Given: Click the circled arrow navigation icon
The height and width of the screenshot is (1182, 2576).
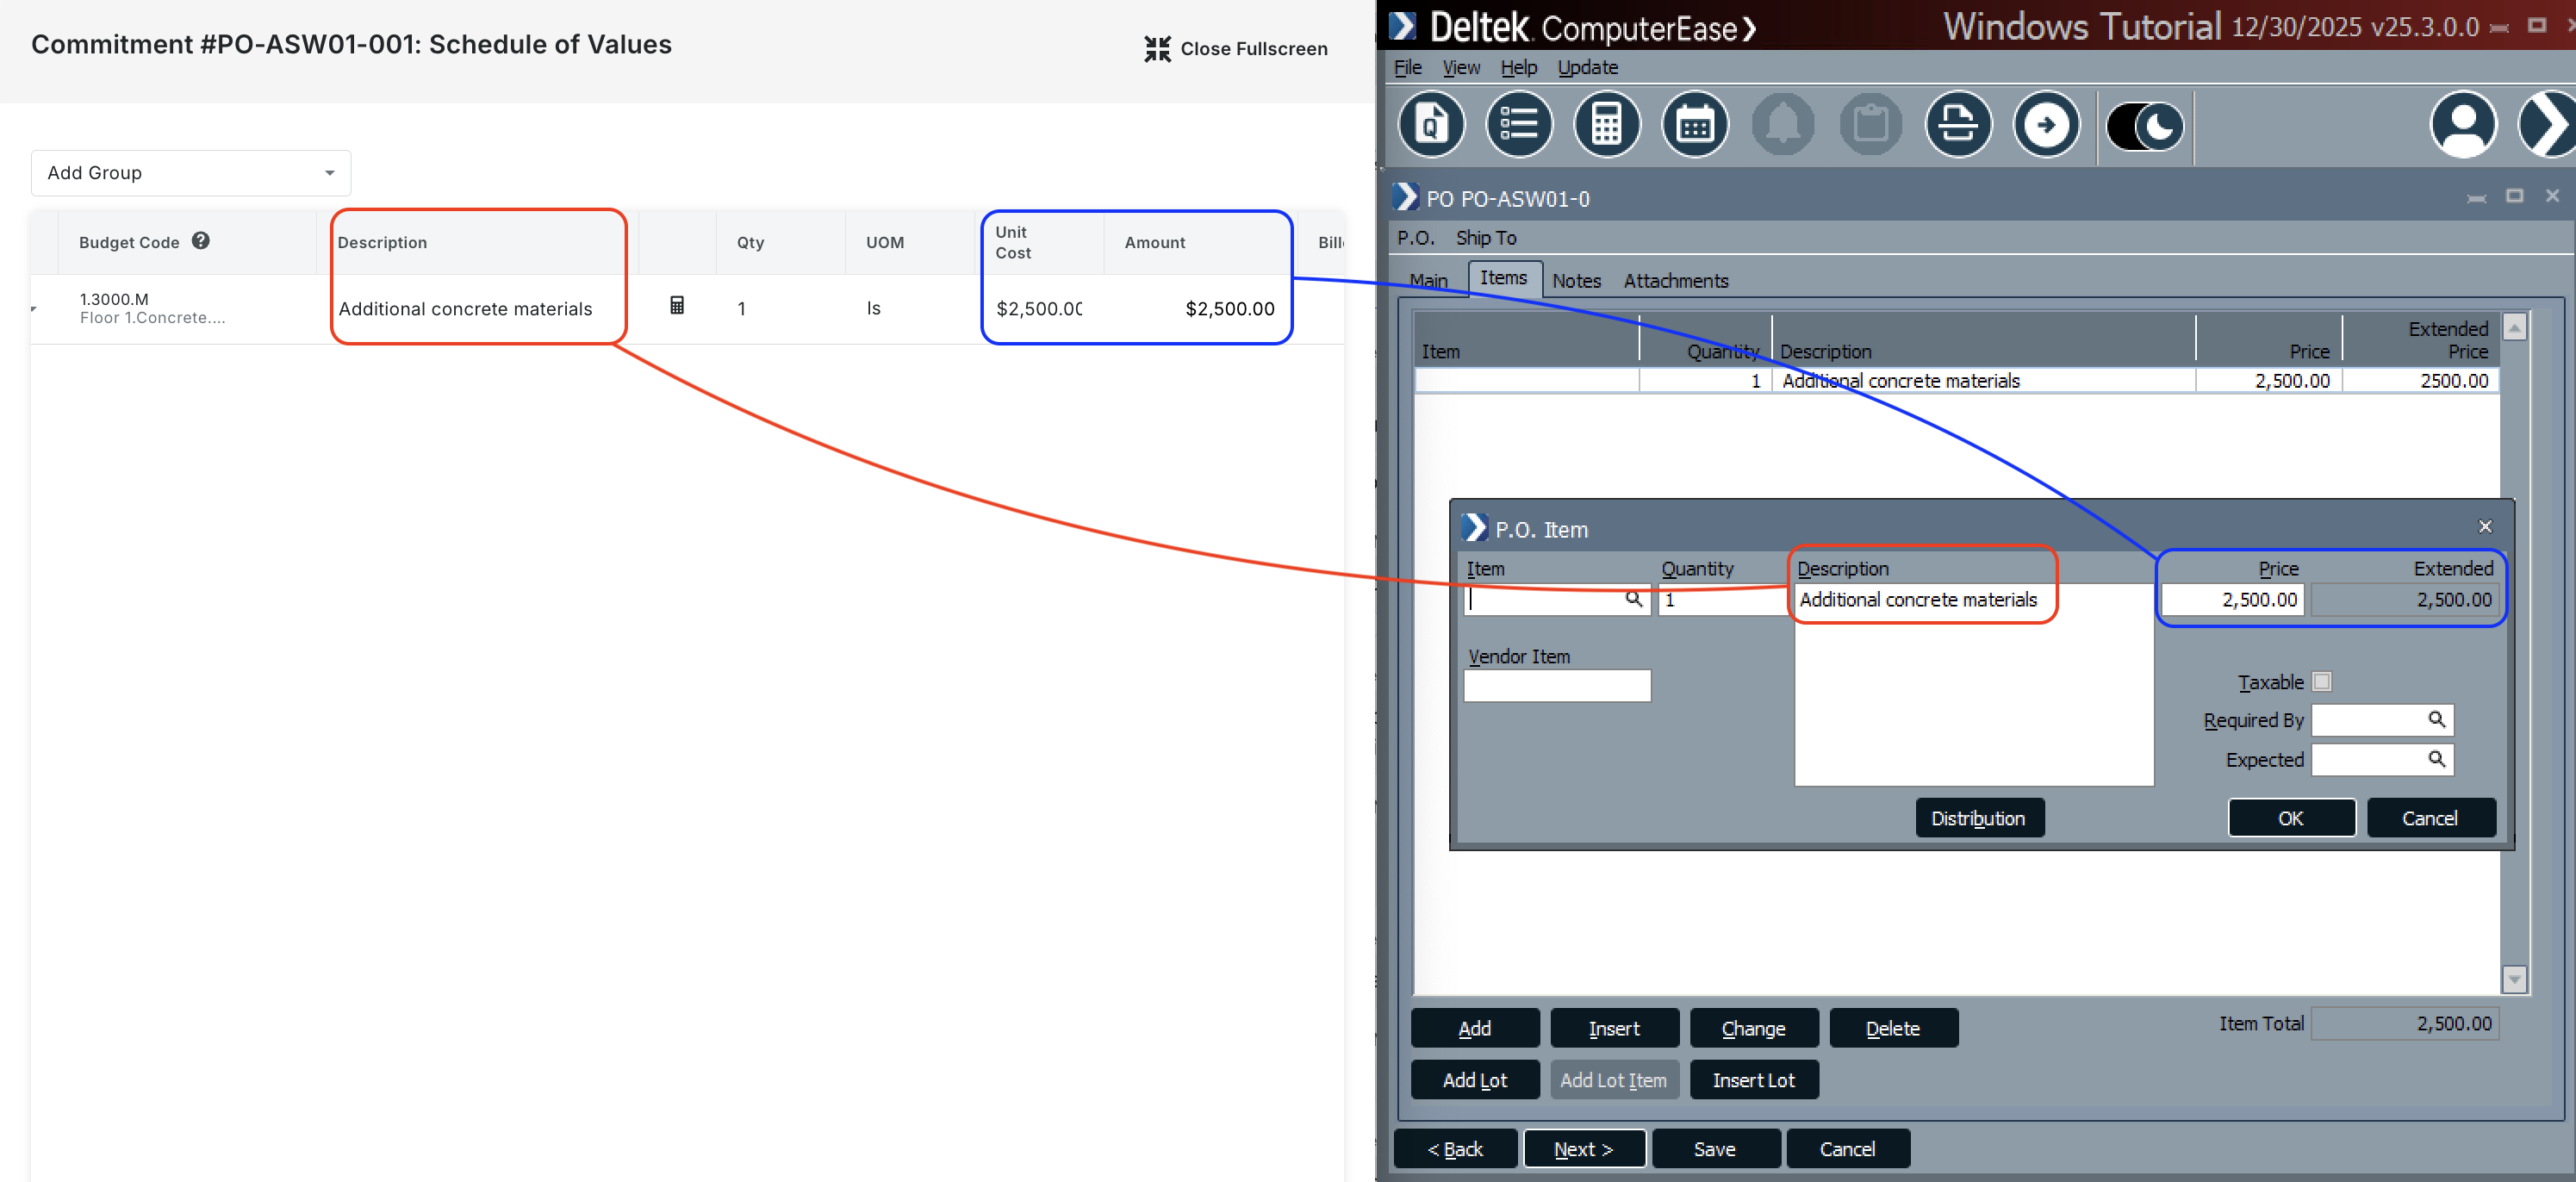Looking at the screenshot, I should point(2046,124).
